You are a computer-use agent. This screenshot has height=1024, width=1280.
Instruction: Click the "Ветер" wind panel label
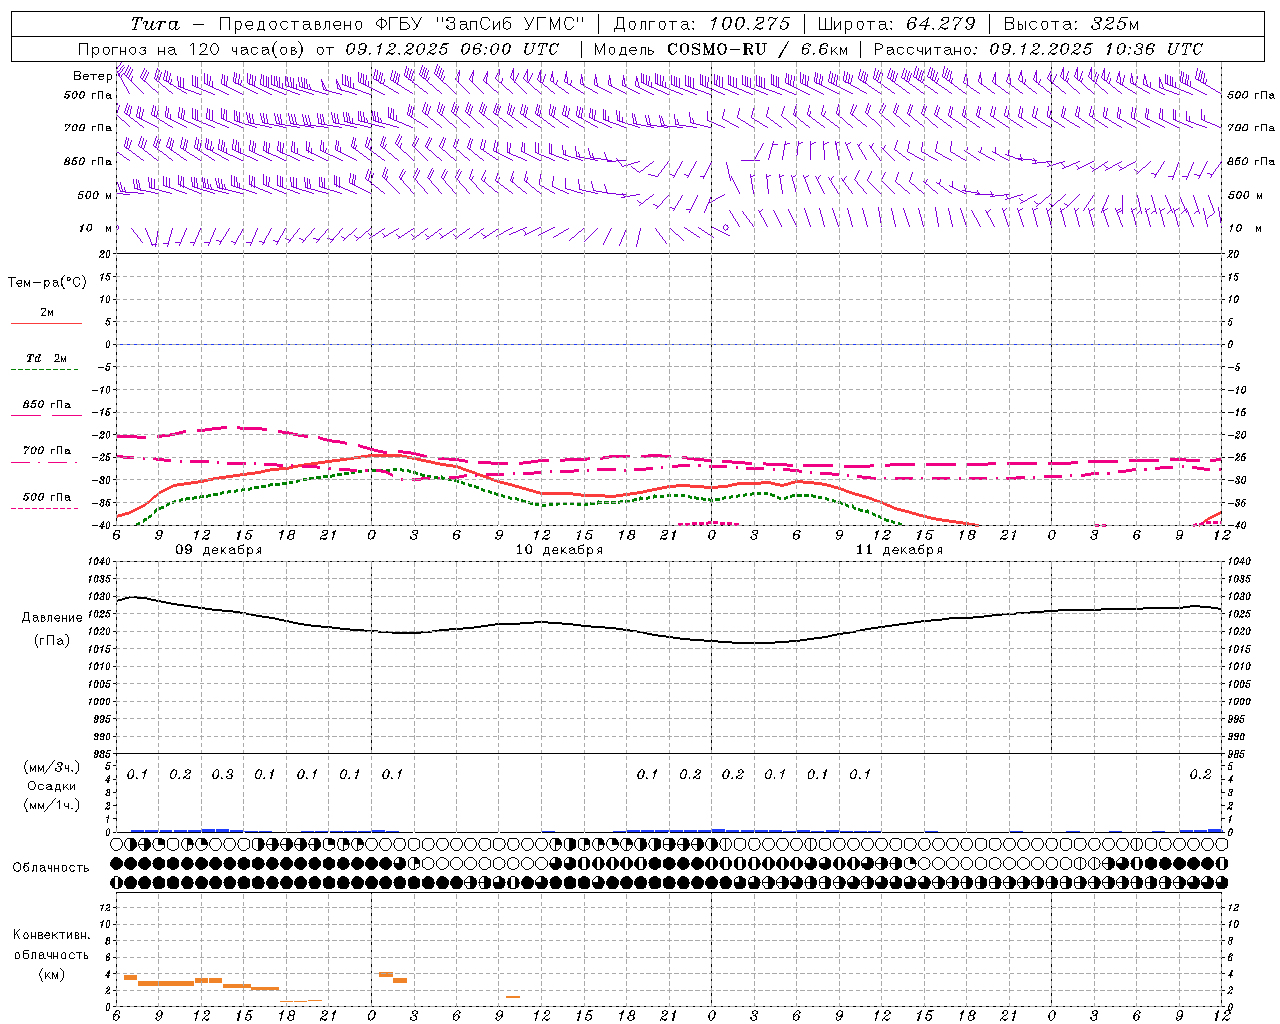pyautogui.click(x=92, y=76)
